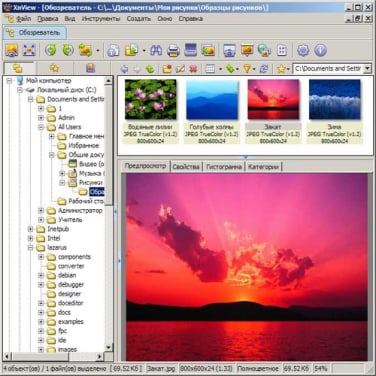The image size is (376, 376).
Task: Open the file properties icon
Action: point(113,50)
